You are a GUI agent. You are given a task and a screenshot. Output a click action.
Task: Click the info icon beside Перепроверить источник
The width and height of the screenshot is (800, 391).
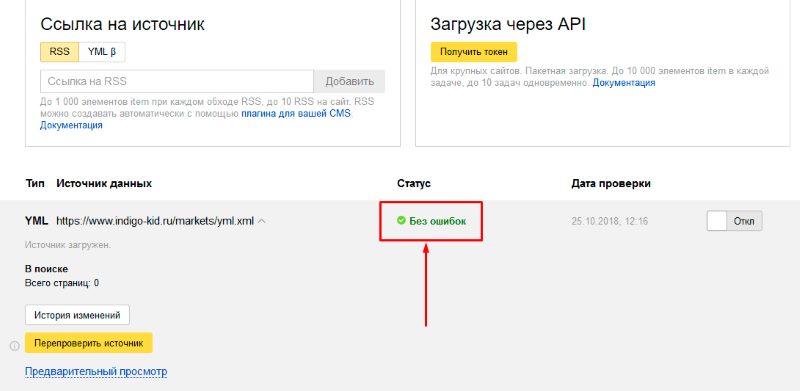[x=14, y=346]
